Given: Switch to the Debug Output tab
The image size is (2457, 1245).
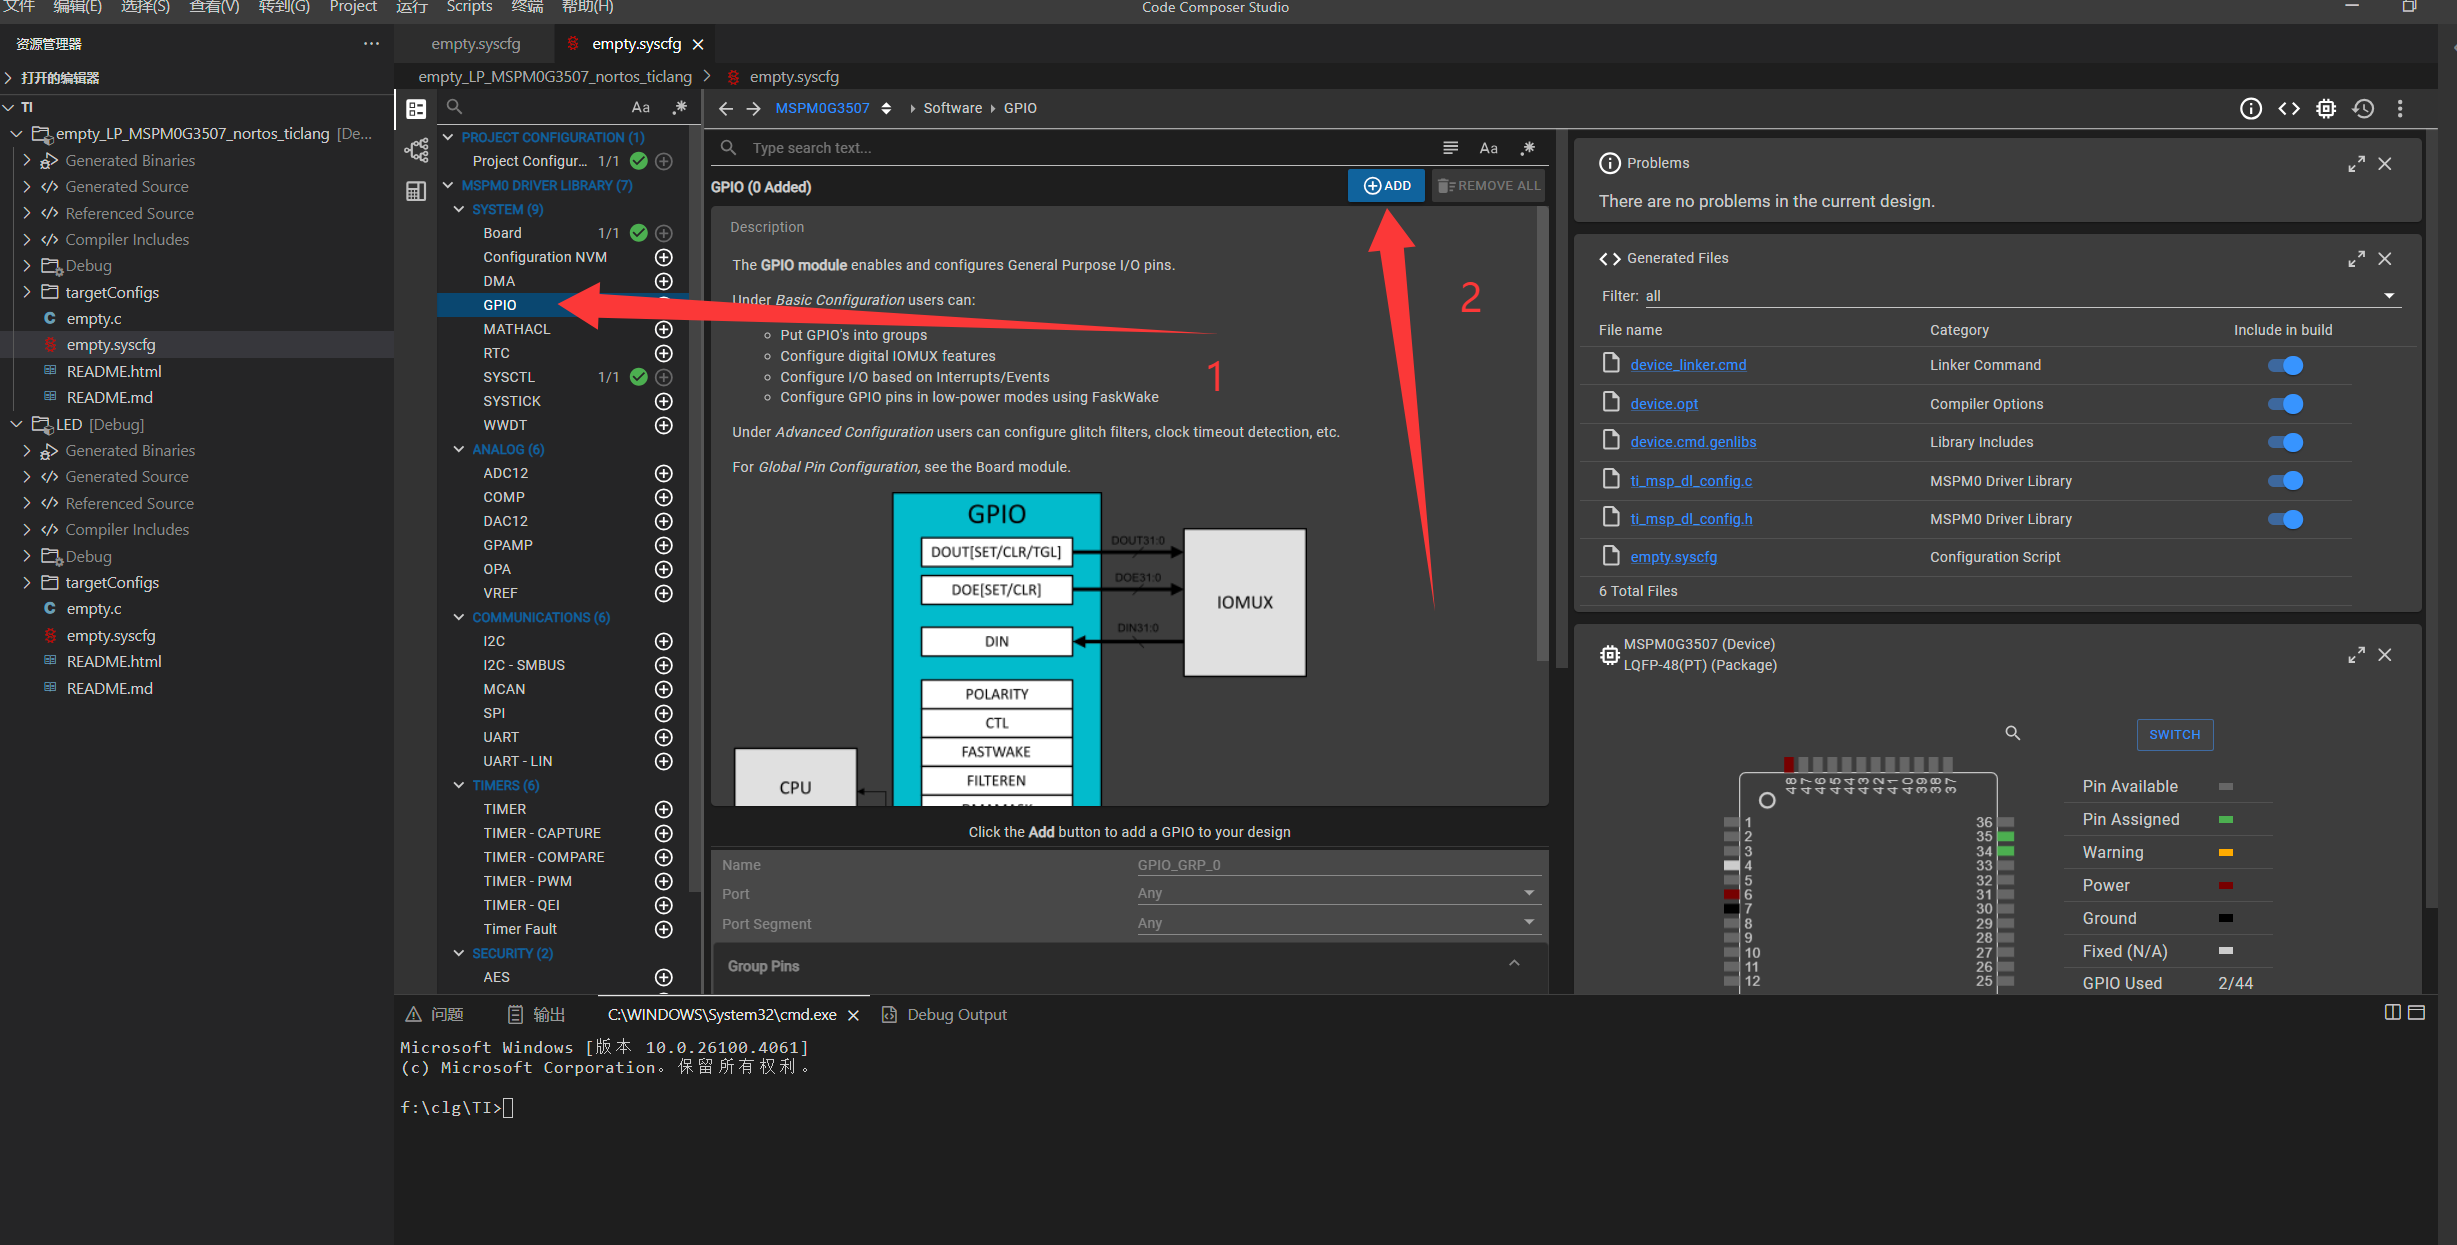Looking at the screenshot, I should (x=956, y=1015).
